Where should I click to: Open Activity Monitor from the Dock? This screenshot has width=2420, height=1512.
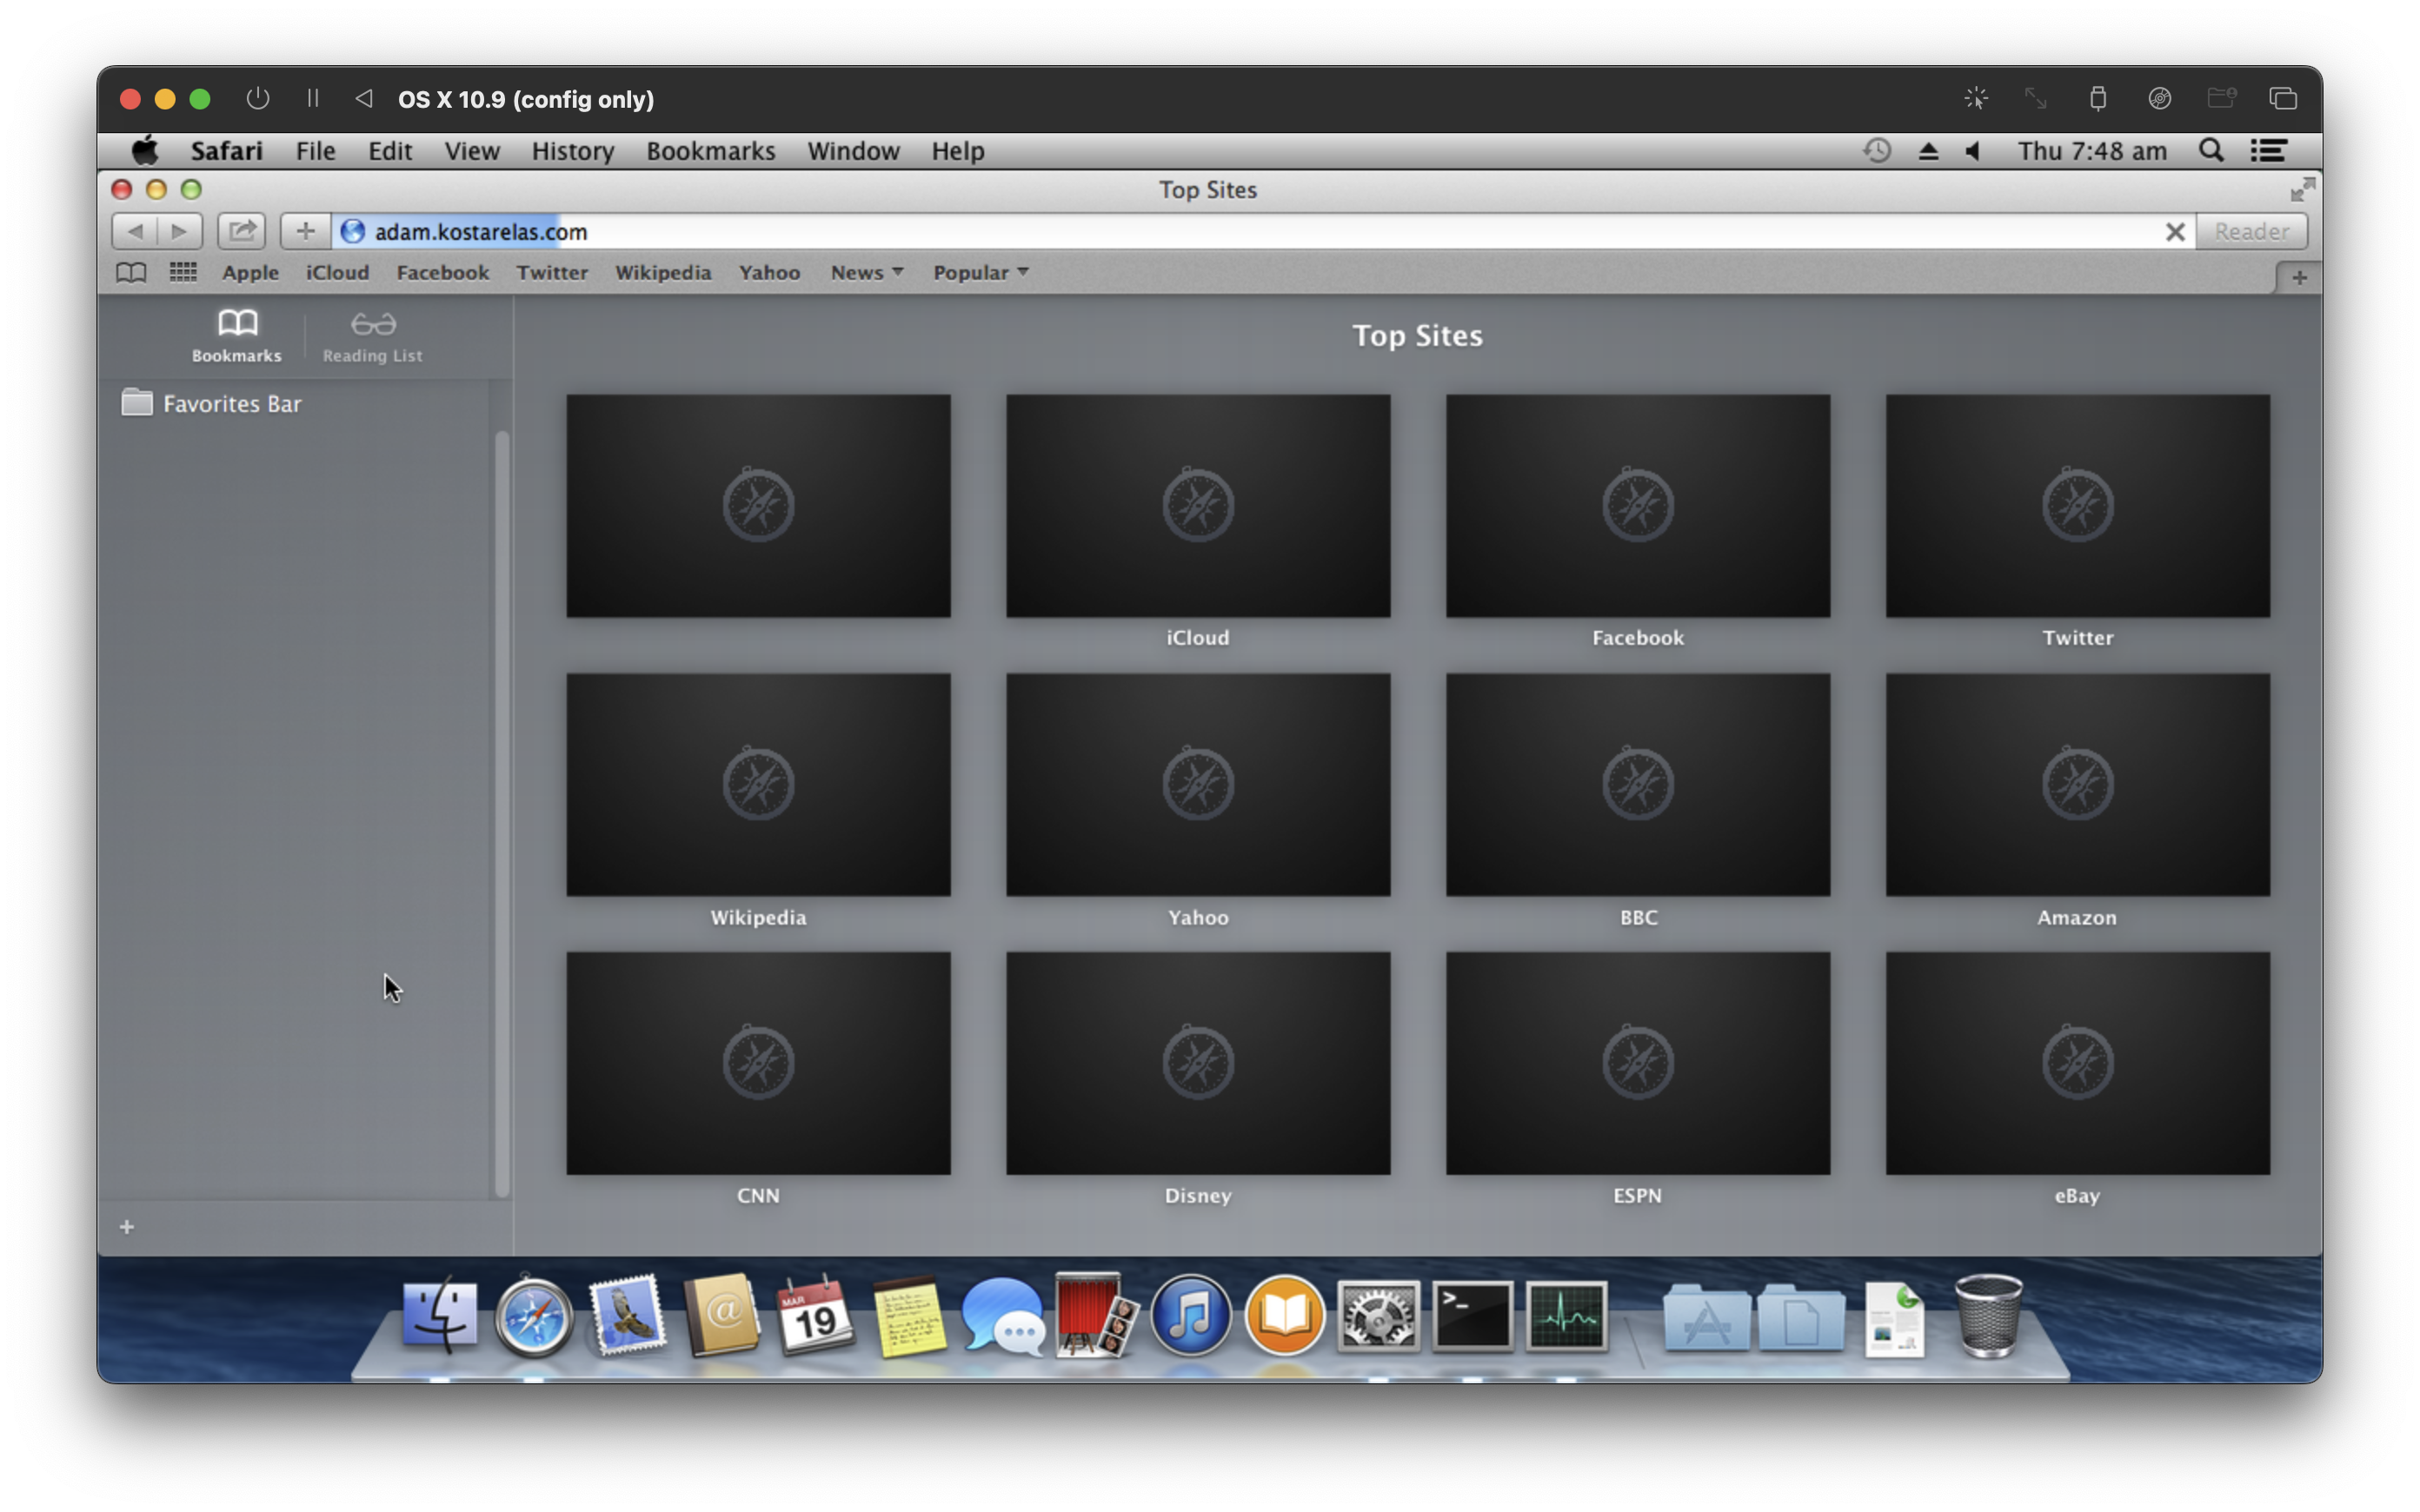pyautogui.click(x=1566, y=1316)
